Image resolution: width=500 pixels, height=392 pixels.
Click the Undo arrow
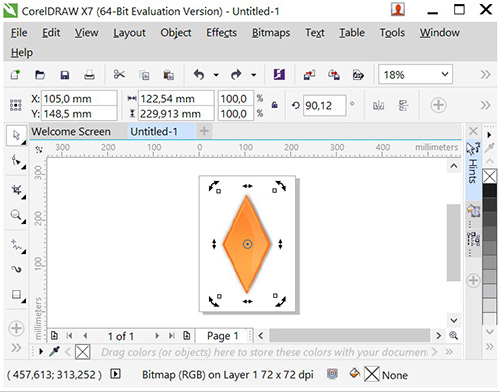pos(199,74)
